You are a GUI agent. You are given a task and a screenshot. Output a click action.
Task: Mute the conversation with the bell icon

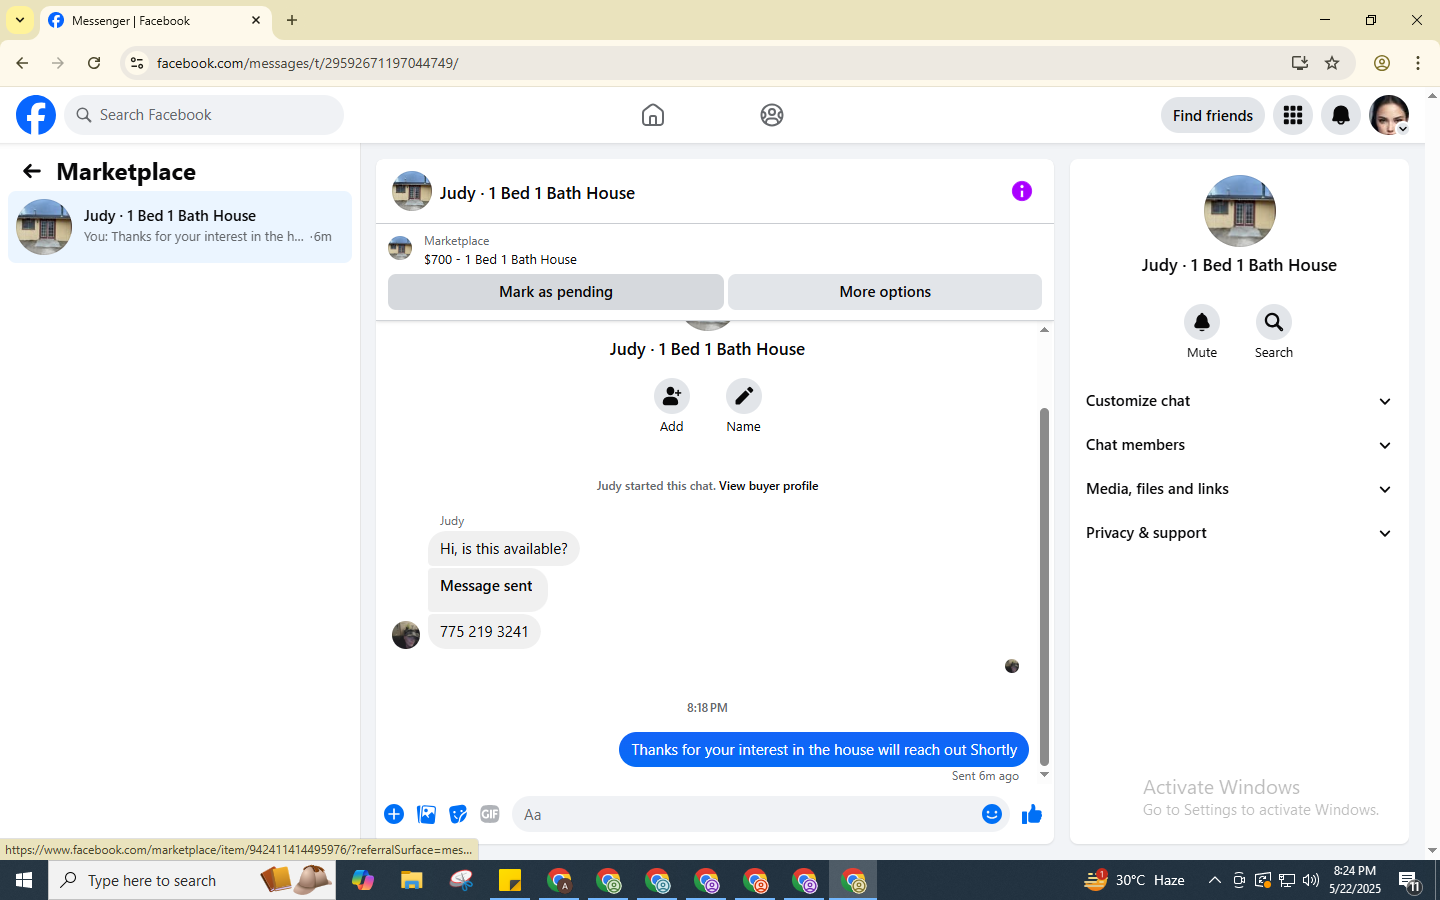pyautogui.click(x=1202, y=322)
